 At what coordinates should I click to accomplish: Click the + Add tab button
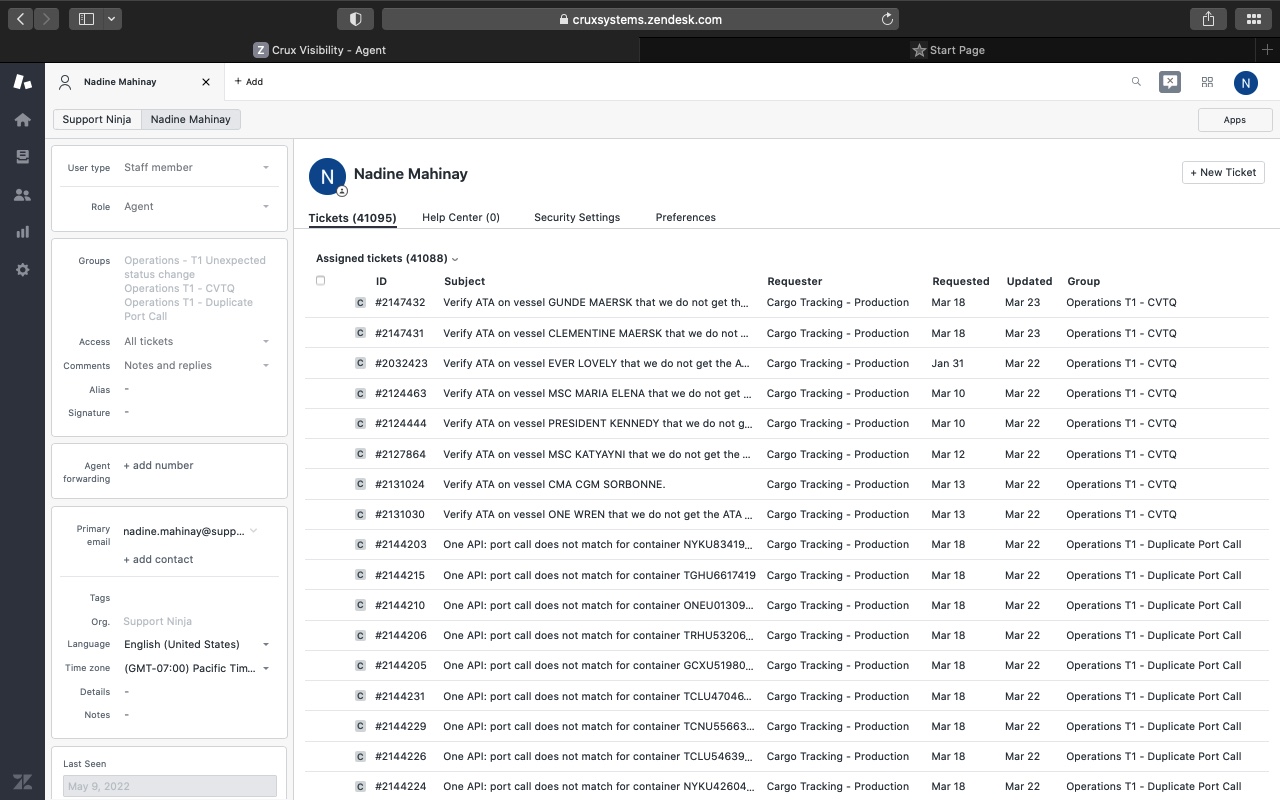[248, 82]
